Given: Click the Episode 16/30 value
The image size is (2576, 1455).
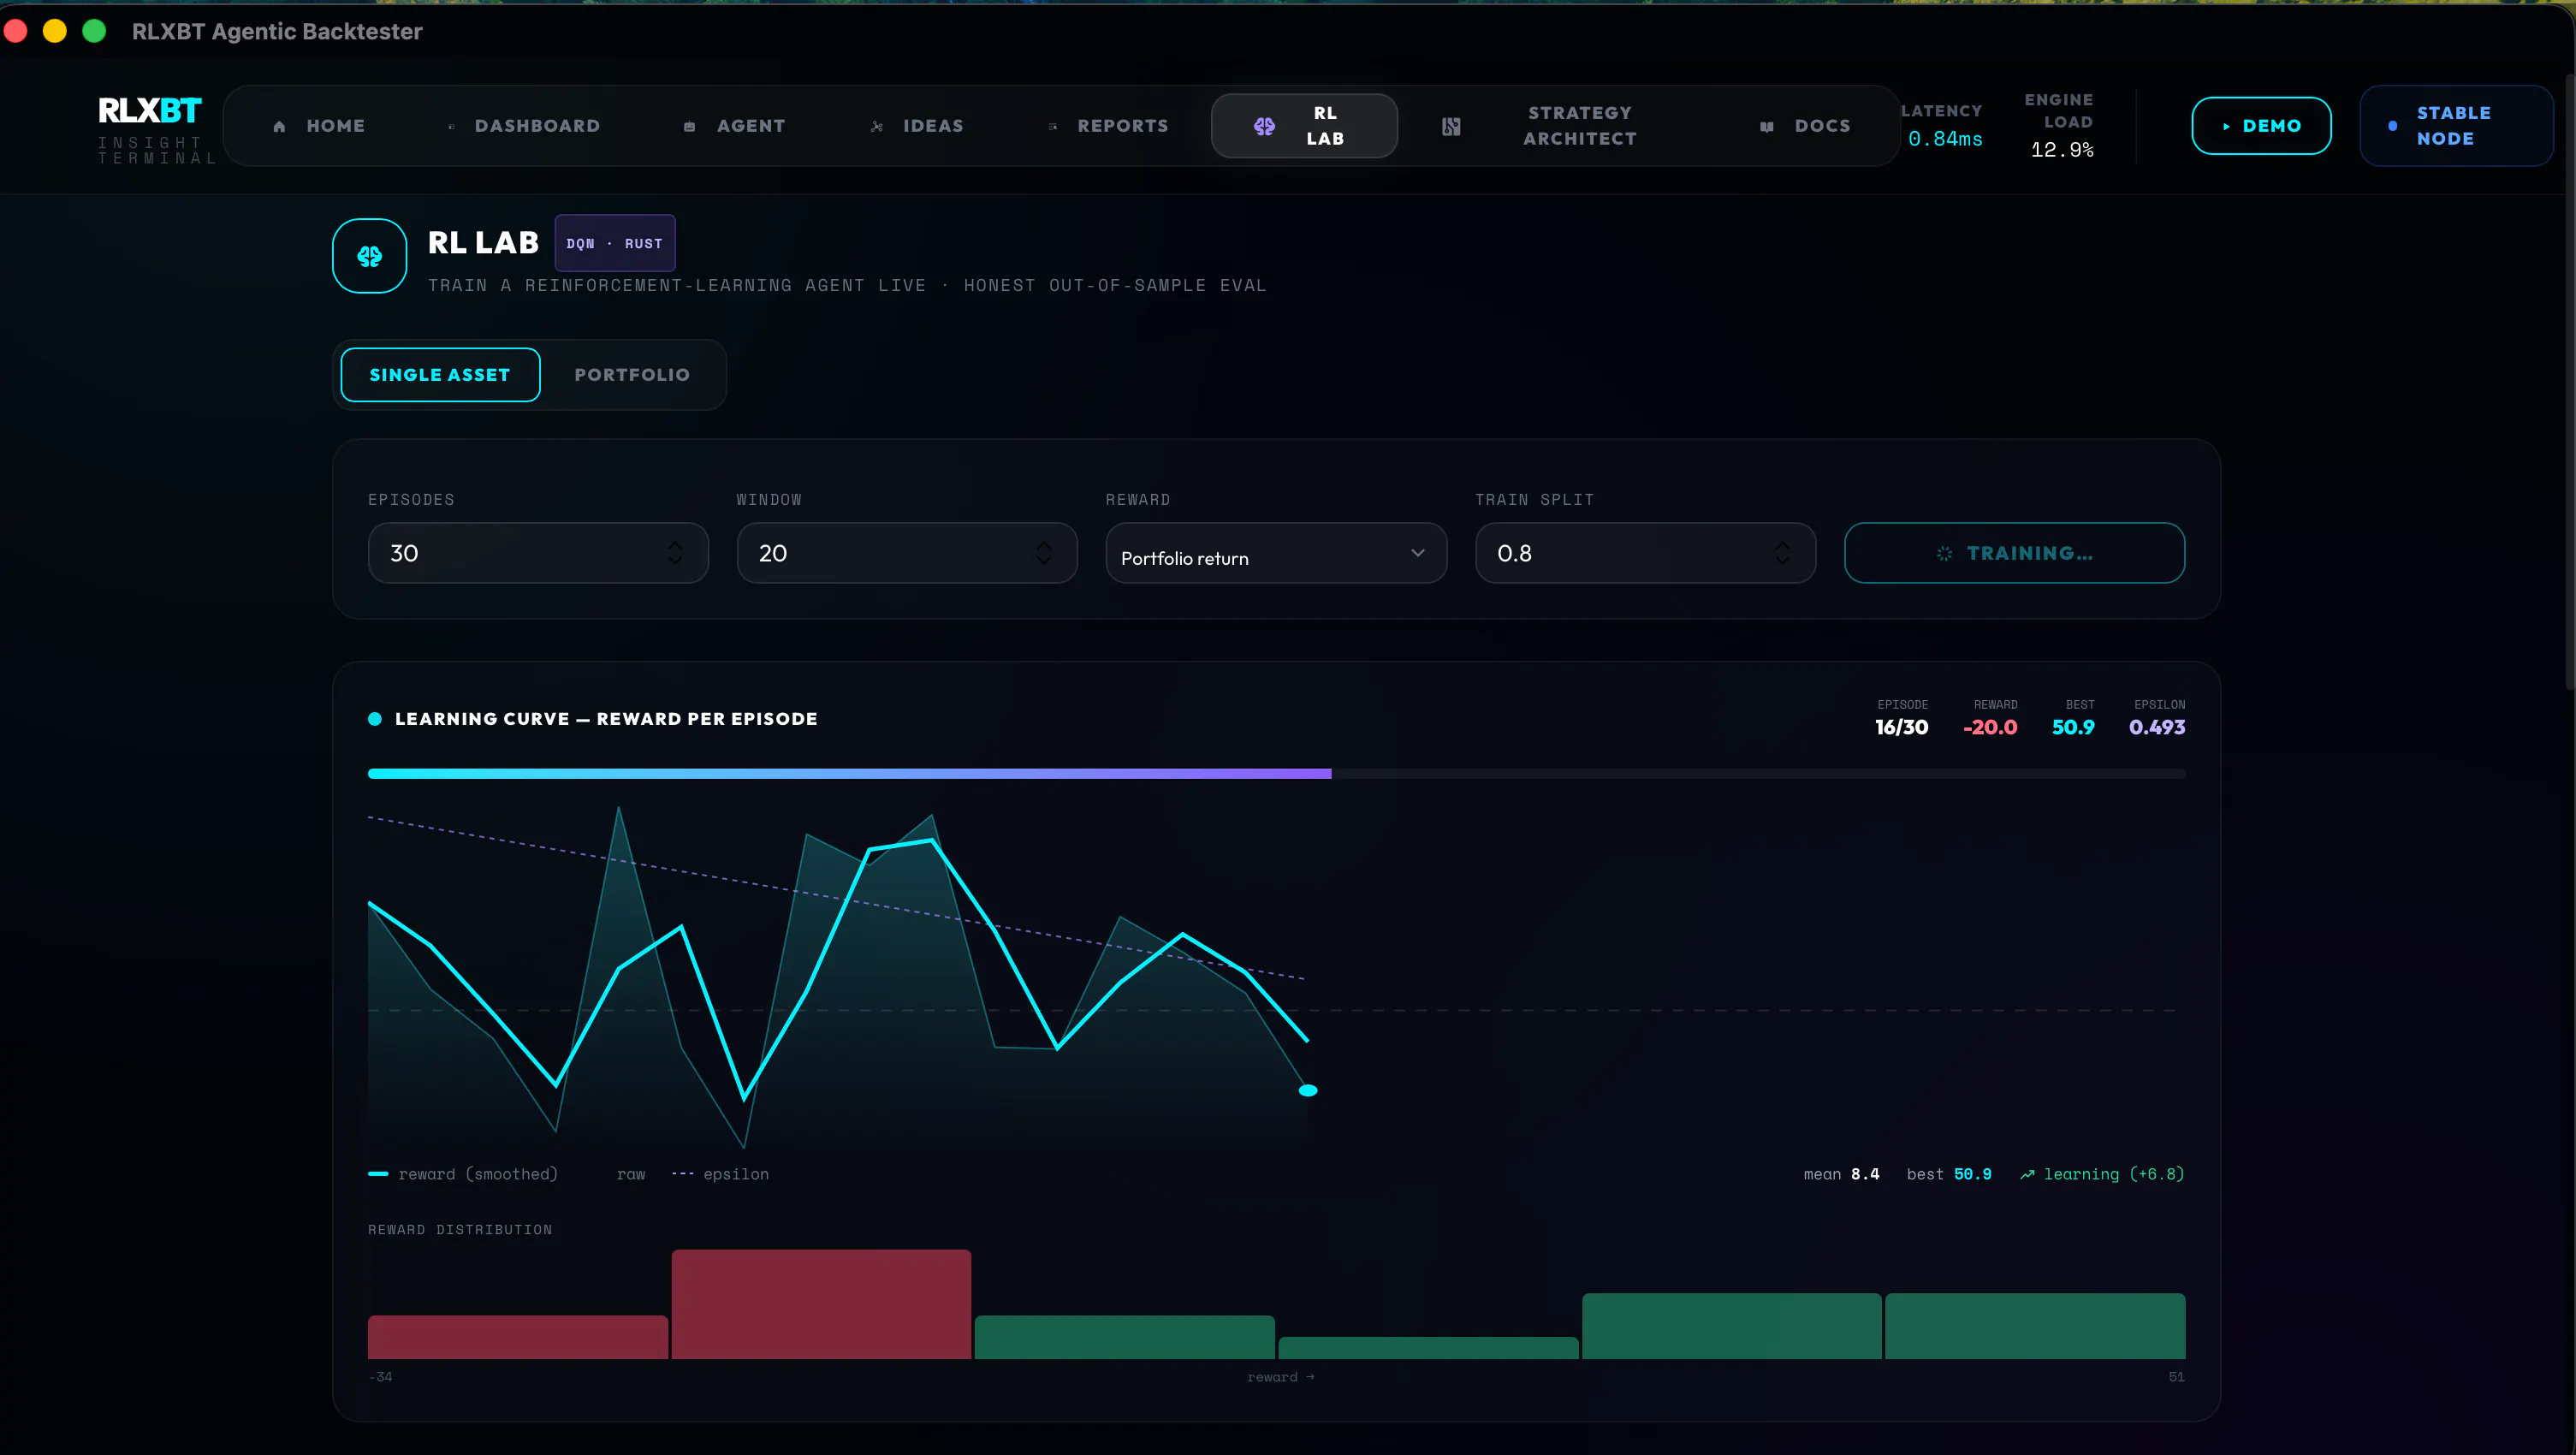Looking at the screenshot, I should coord(1902,727).
